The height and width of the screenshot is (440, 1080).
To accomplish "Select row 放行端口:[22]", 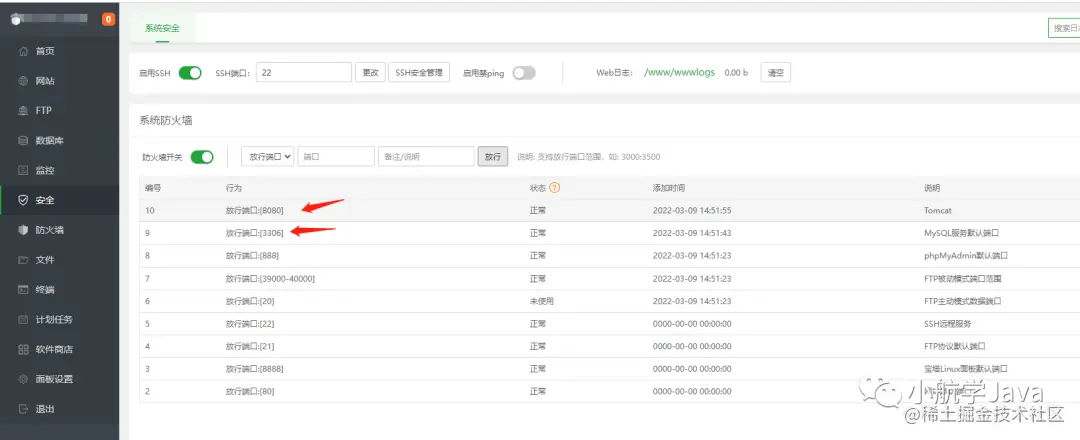I will point(609,324).
